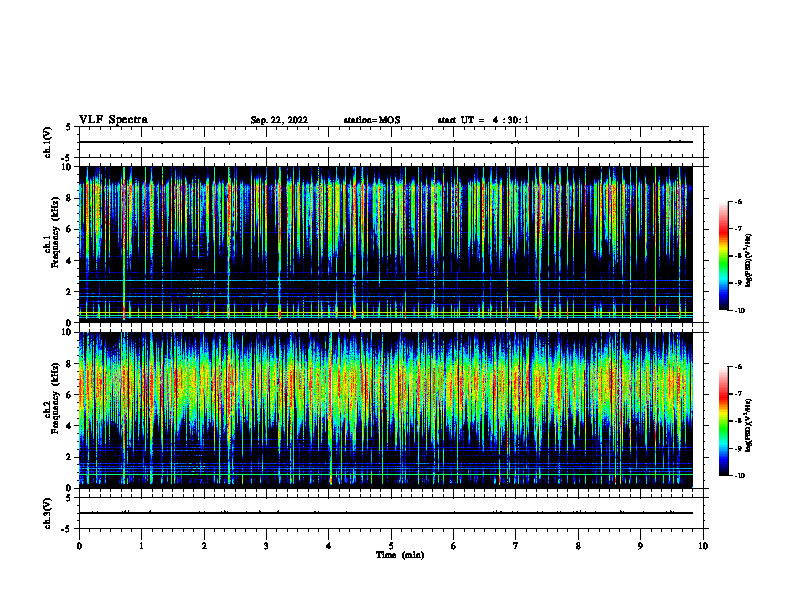Click the 'ch.3(V)' axis label
Image resolution: width=792 pixels, height=612 pixels.
(x=47, y=513)
